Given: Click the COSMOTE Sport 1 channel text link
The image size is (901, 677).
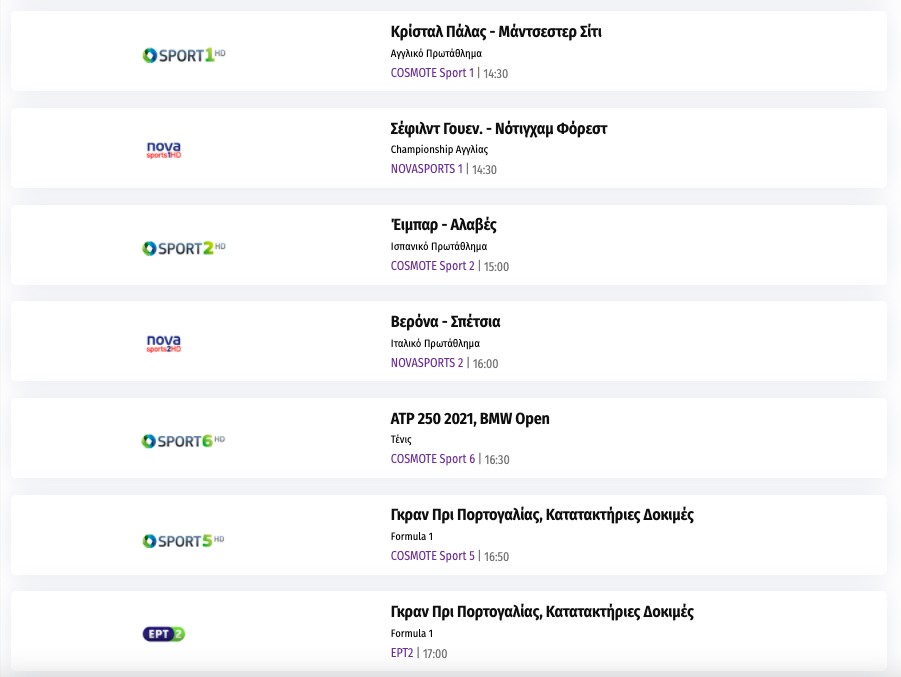Looking at the screenshot, I should coord(432,73).
